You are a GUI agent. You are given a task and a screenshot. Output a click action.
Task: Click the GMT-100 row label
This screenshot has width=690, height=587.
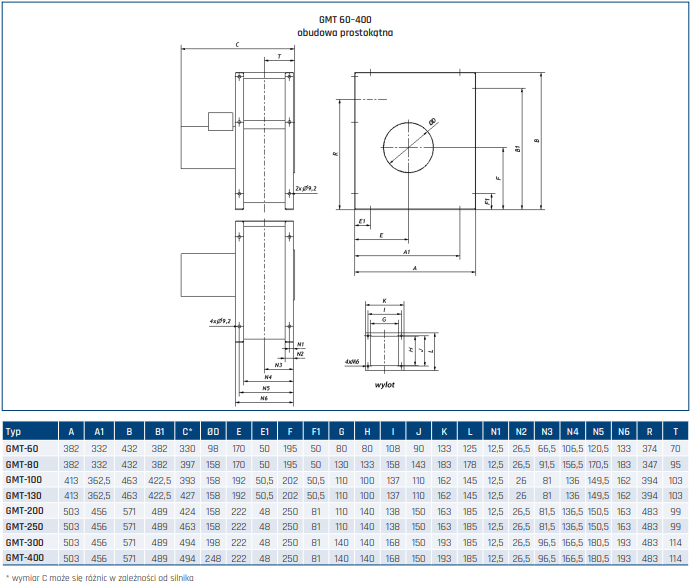point(24,480)
